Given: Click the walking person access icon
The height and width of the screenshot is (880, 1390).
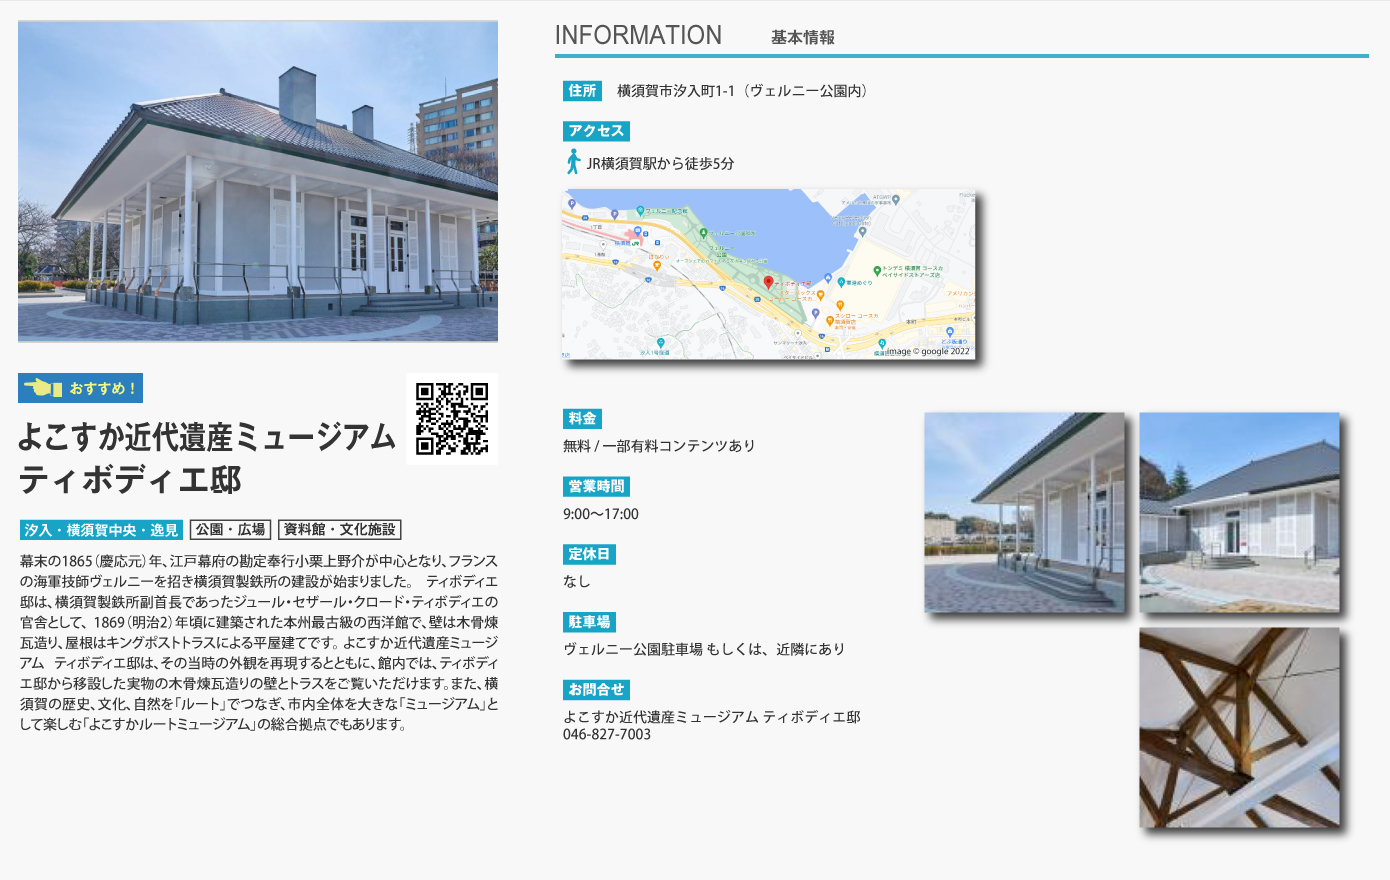Looking at the screenshot, I should tap(573, 162).
